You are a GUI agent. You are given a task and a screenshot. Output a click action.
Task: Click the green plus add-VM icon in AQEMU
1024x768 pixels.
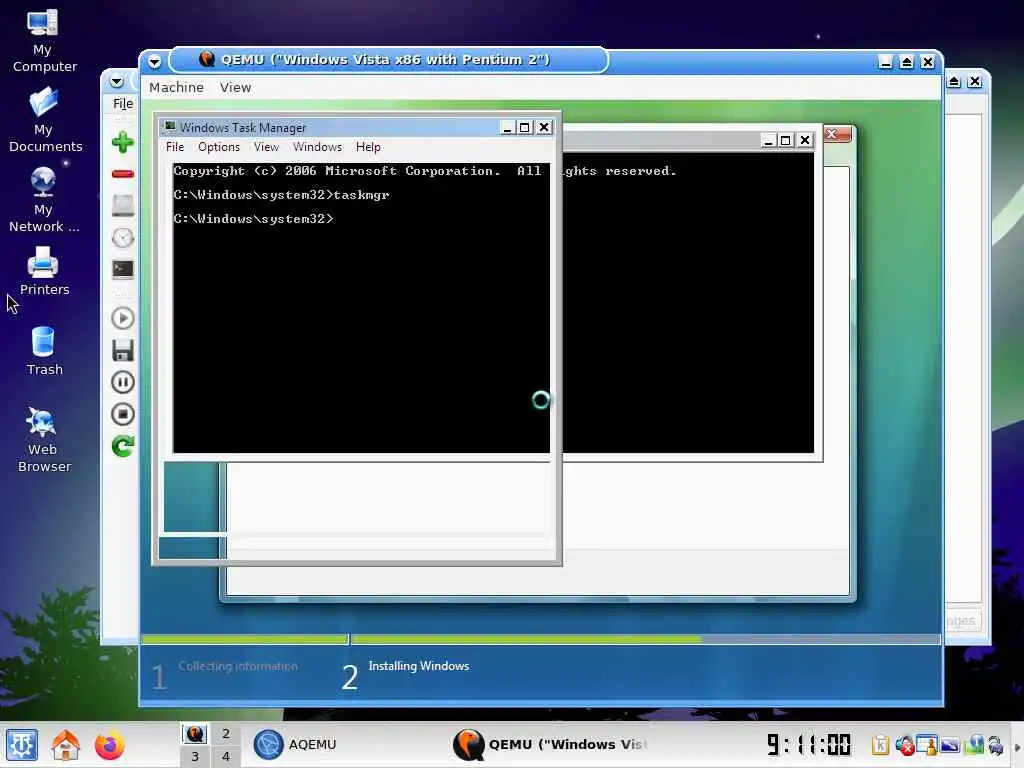click(x=123, y=142)
